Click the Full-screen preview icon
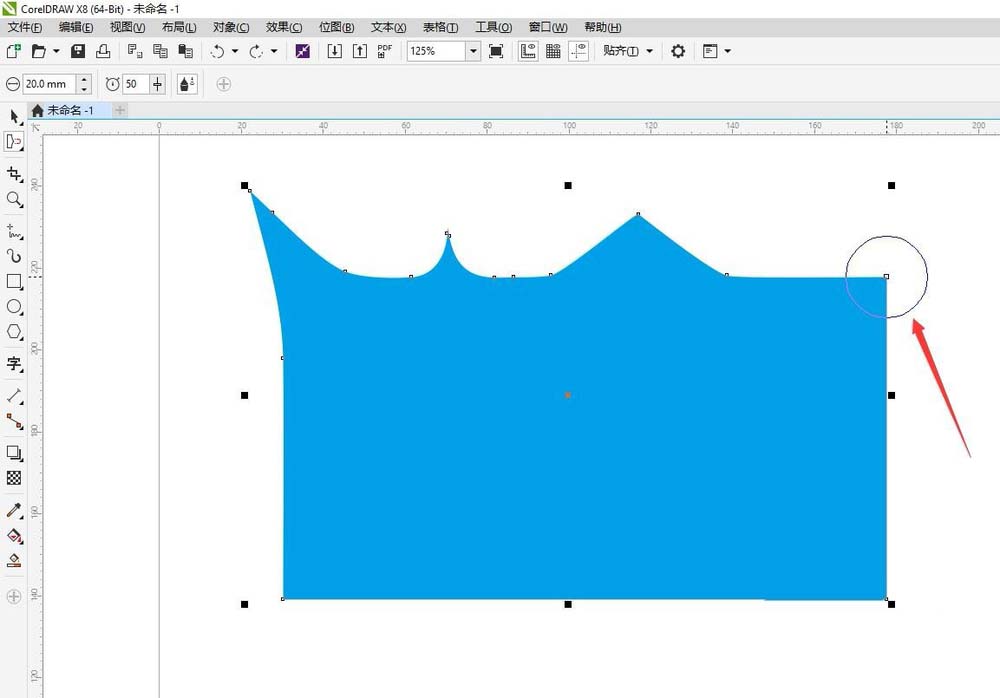 (496, 51)
